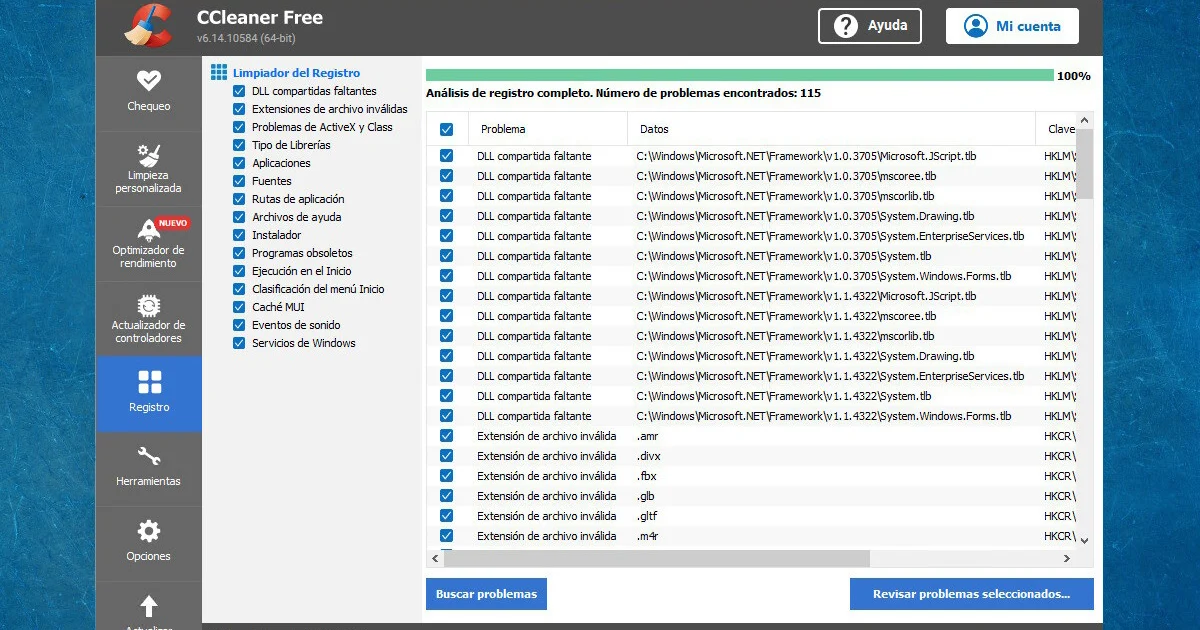Click Revisar problemas seleccionados button
The width and height of the screenshot is (1200, 630).
click(971, 593)
